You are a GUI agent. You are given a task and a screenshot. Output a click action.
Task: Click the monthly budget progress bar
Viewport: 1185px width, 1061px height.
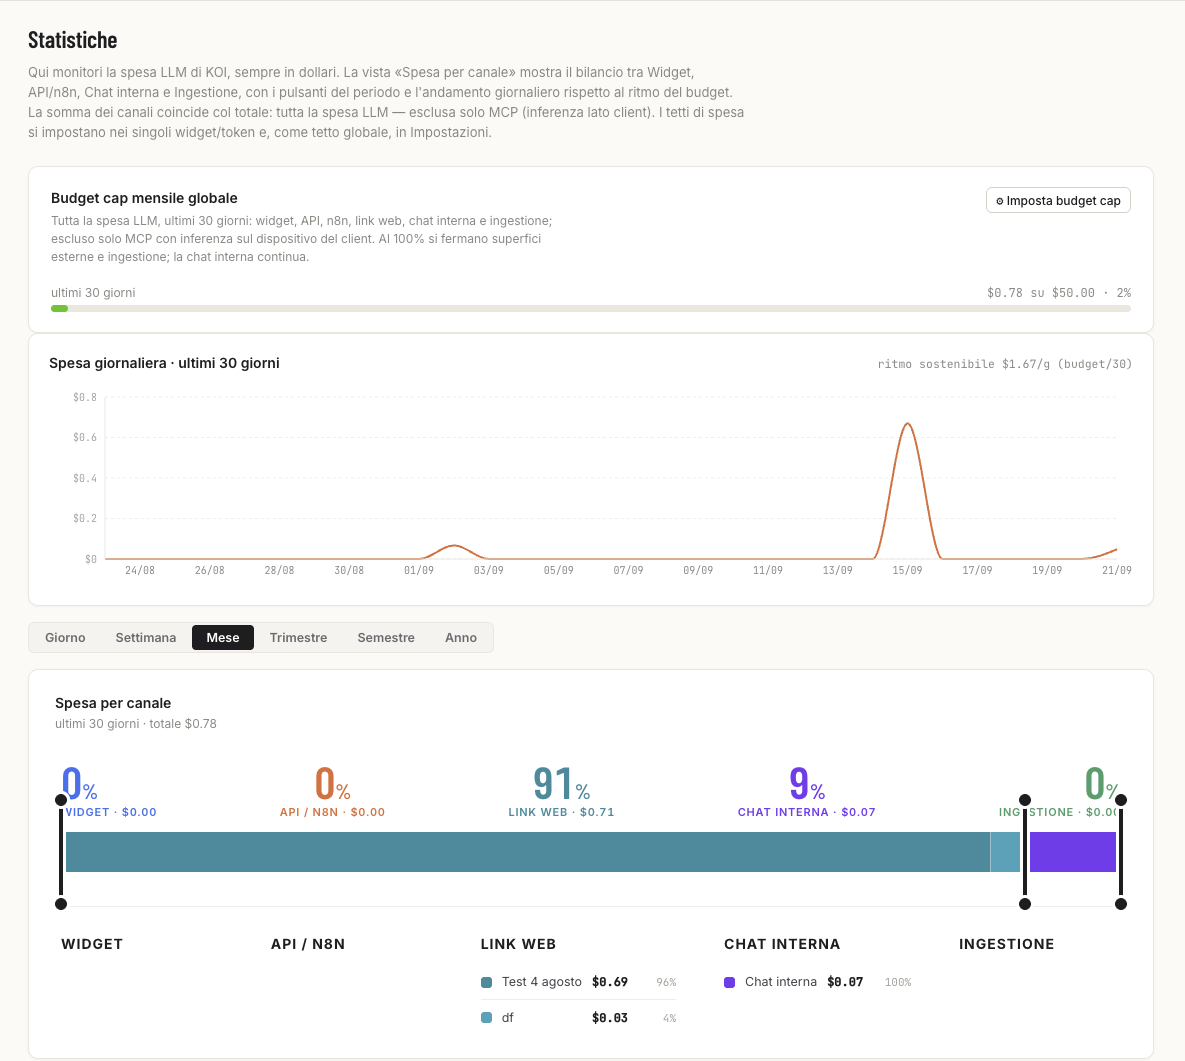tap(591, 308)
